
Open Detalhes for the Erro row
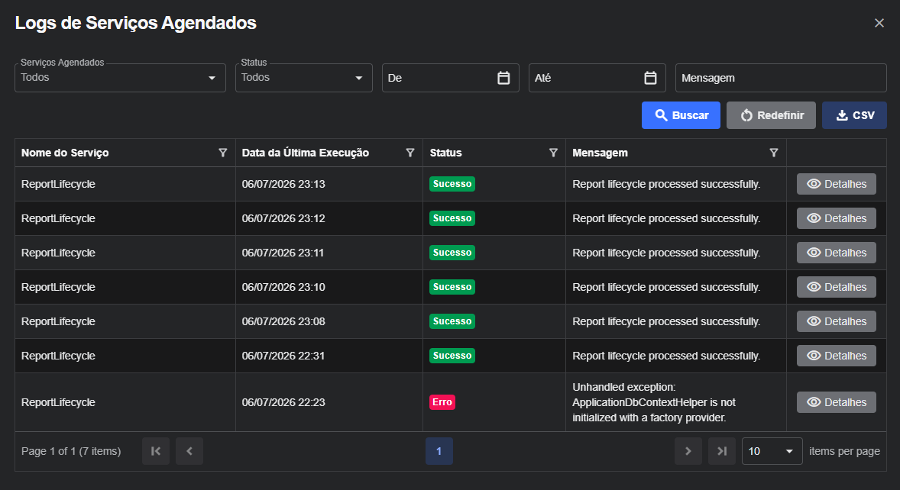tap(836, 402)
